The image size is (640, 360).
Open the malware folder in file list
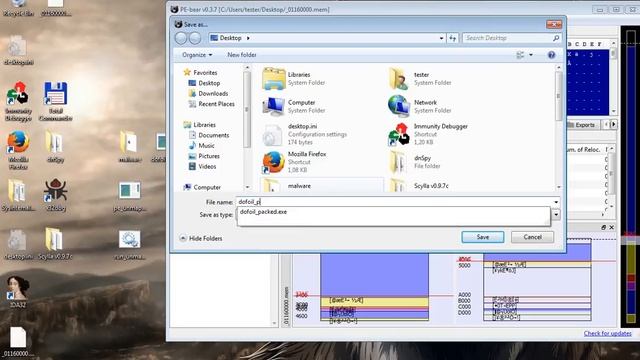(271, 186)
